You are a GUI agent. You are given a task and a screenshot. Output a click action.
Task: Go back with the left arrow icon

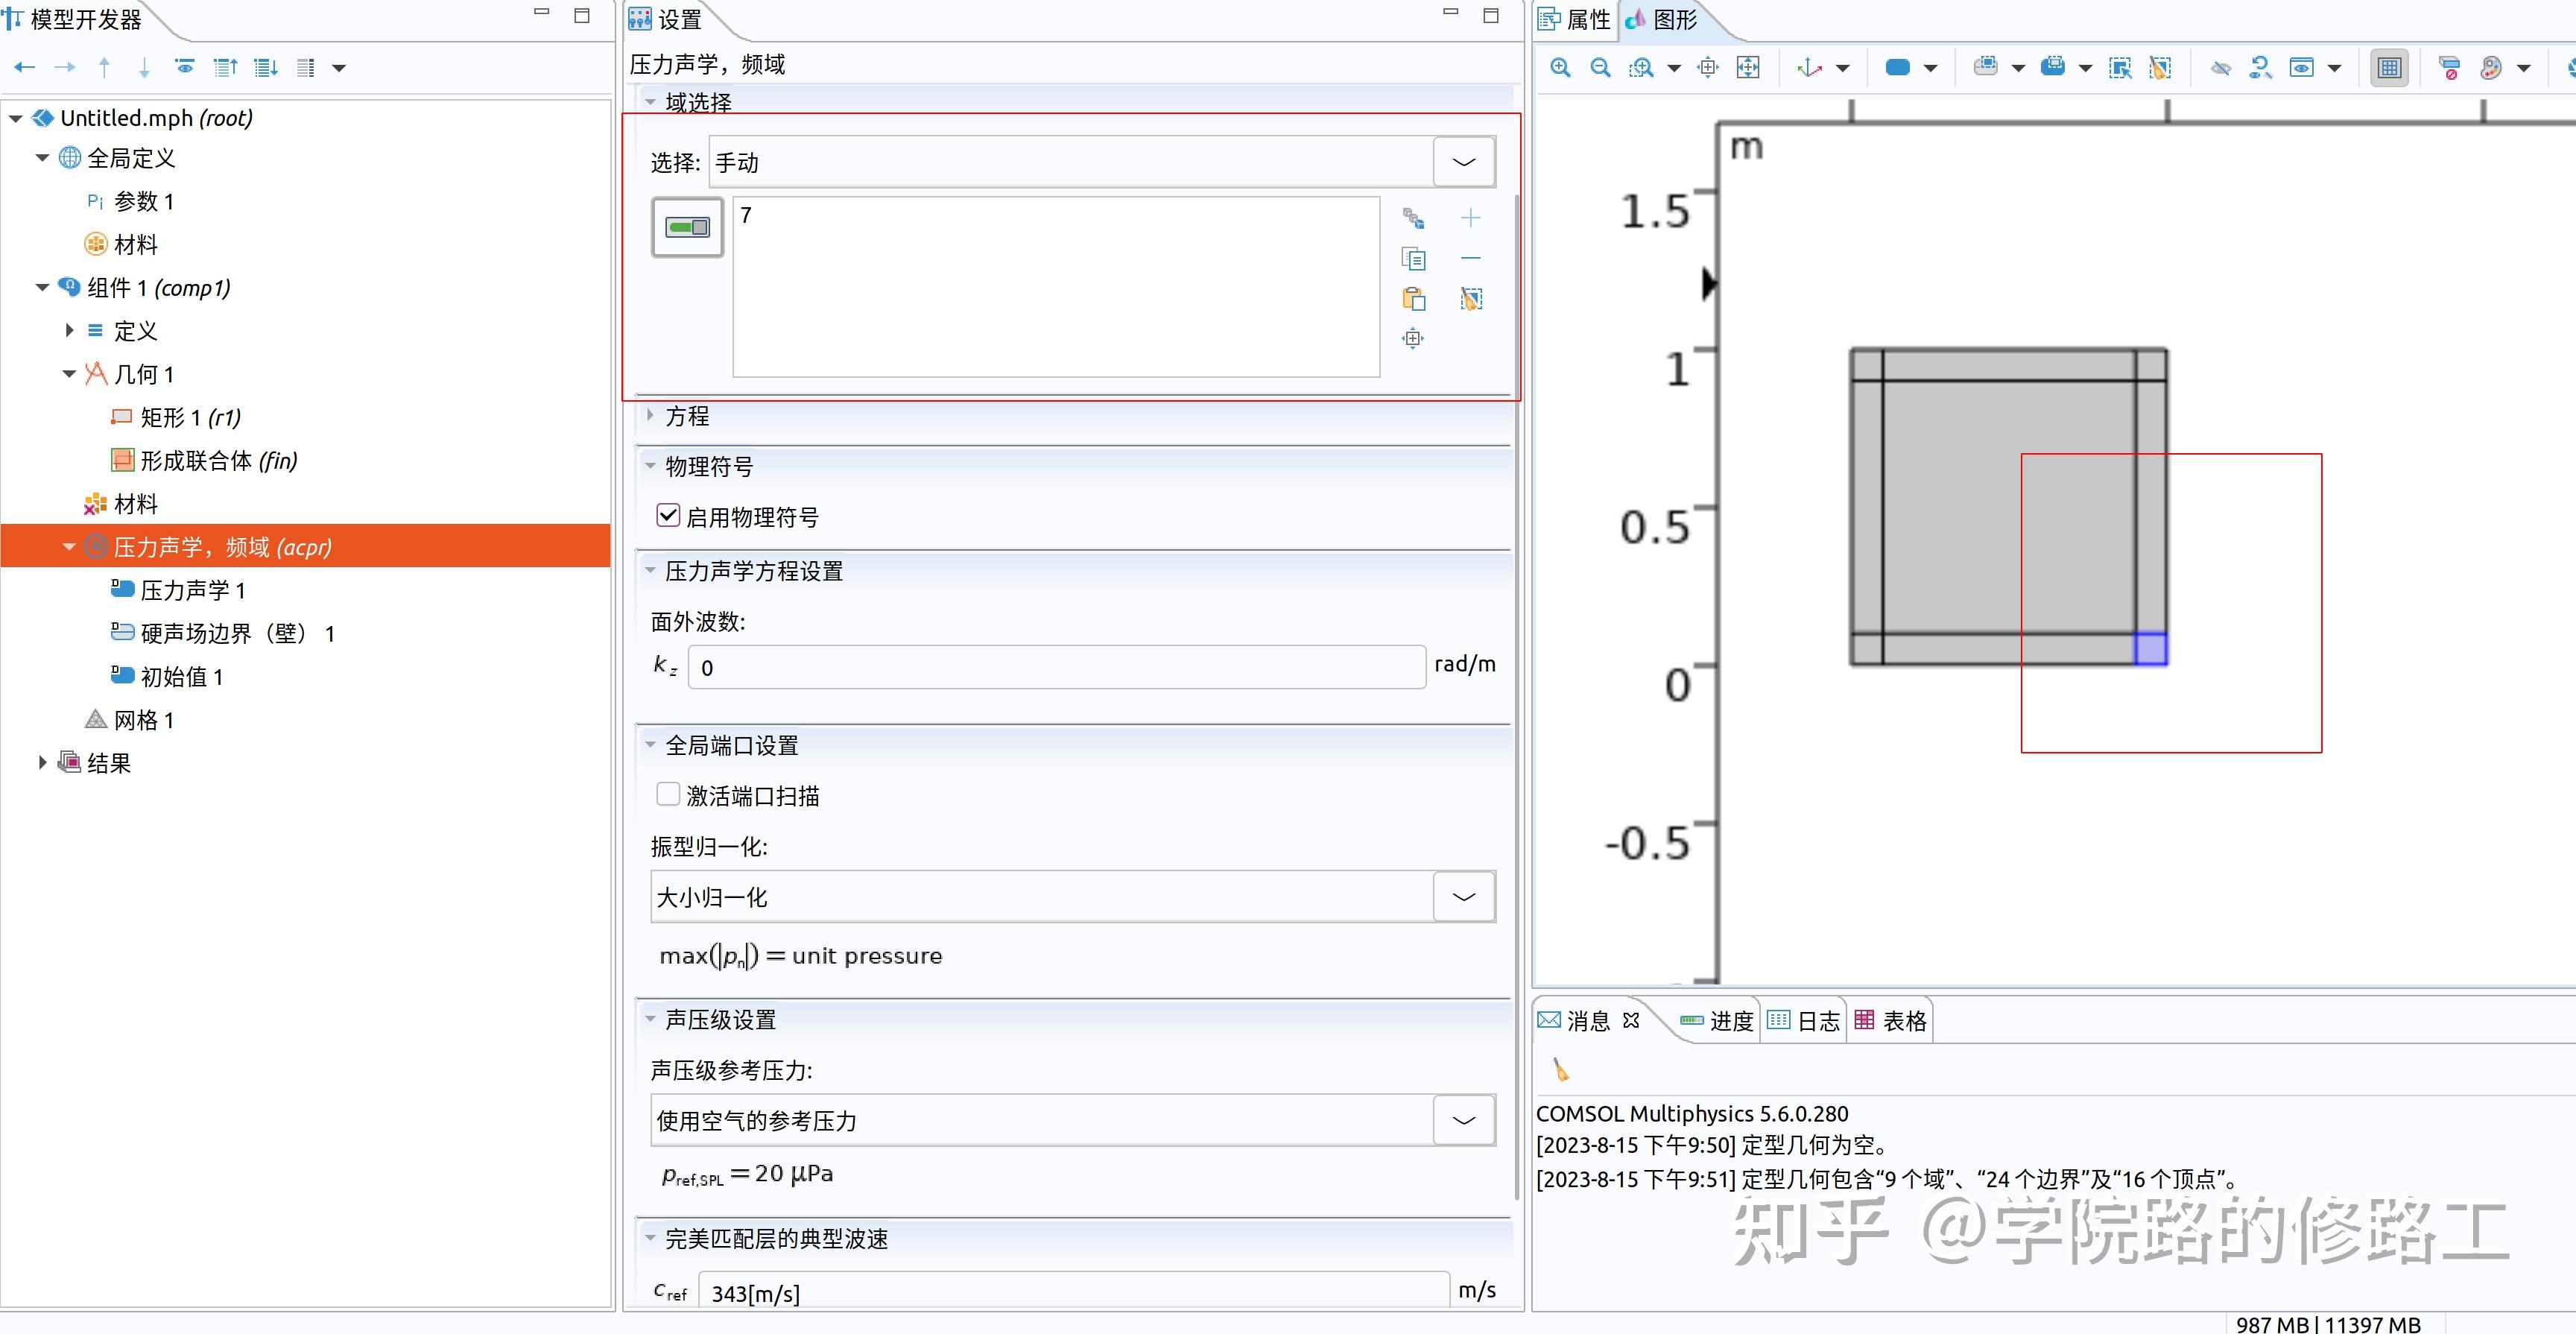(25, 68)
